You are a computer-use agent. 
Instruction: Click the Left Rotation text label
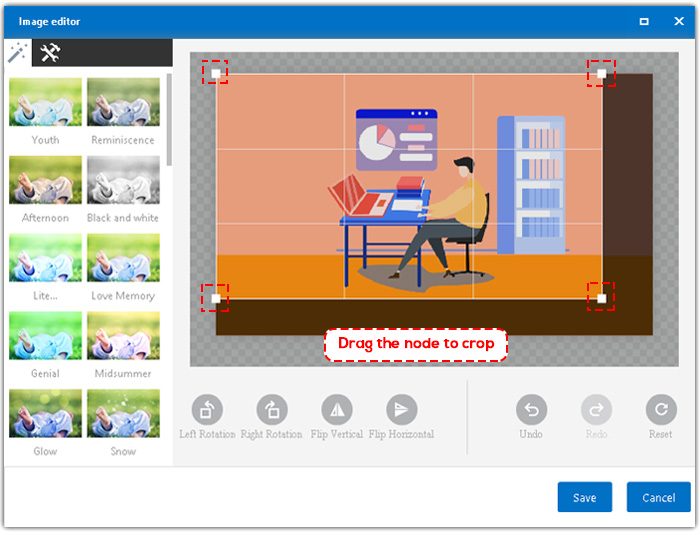207,434
